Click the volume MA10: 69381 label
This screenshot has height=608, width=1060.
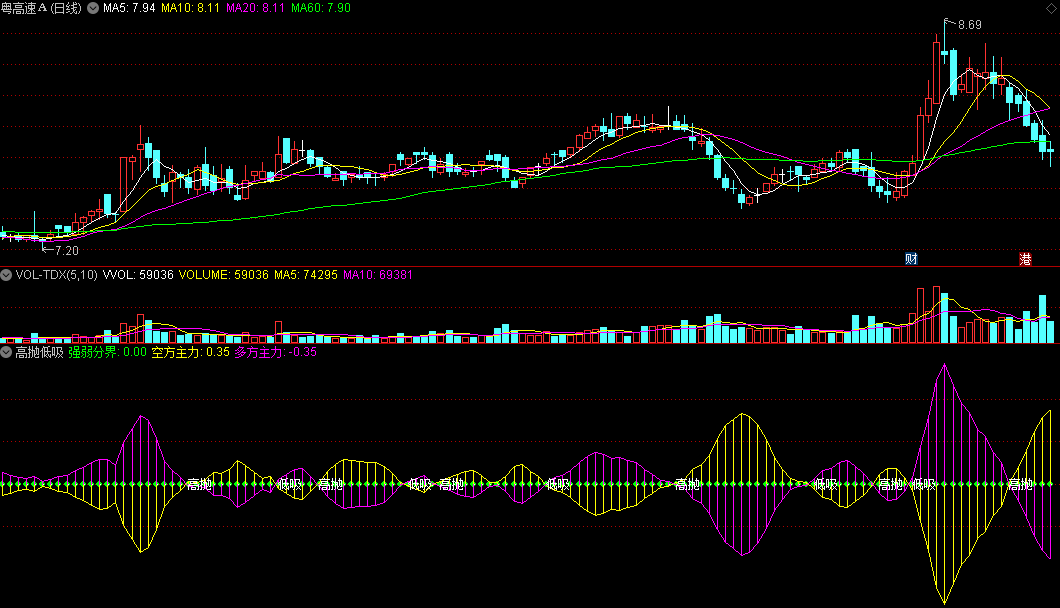click(x=378, y=275)
